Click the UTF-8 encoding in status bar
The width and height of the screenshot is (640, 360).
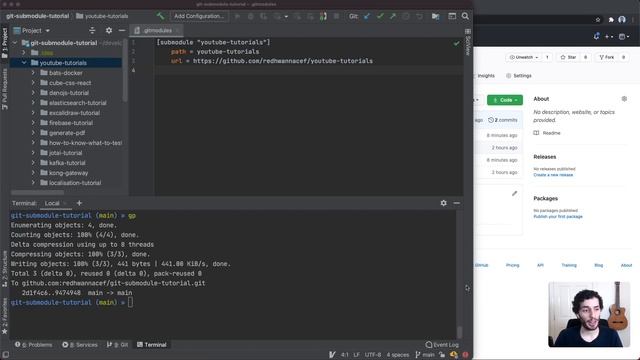(373, 355)
